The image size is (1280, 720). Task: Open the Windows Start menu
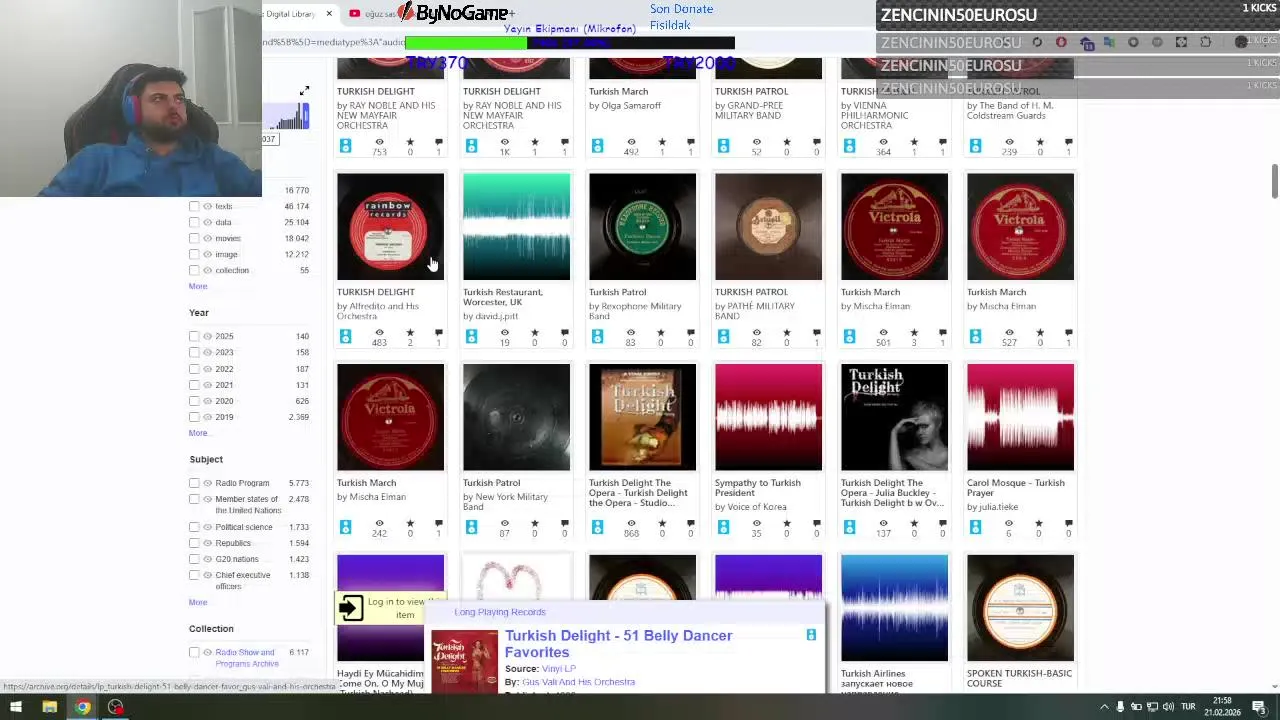tap(16, 707)
